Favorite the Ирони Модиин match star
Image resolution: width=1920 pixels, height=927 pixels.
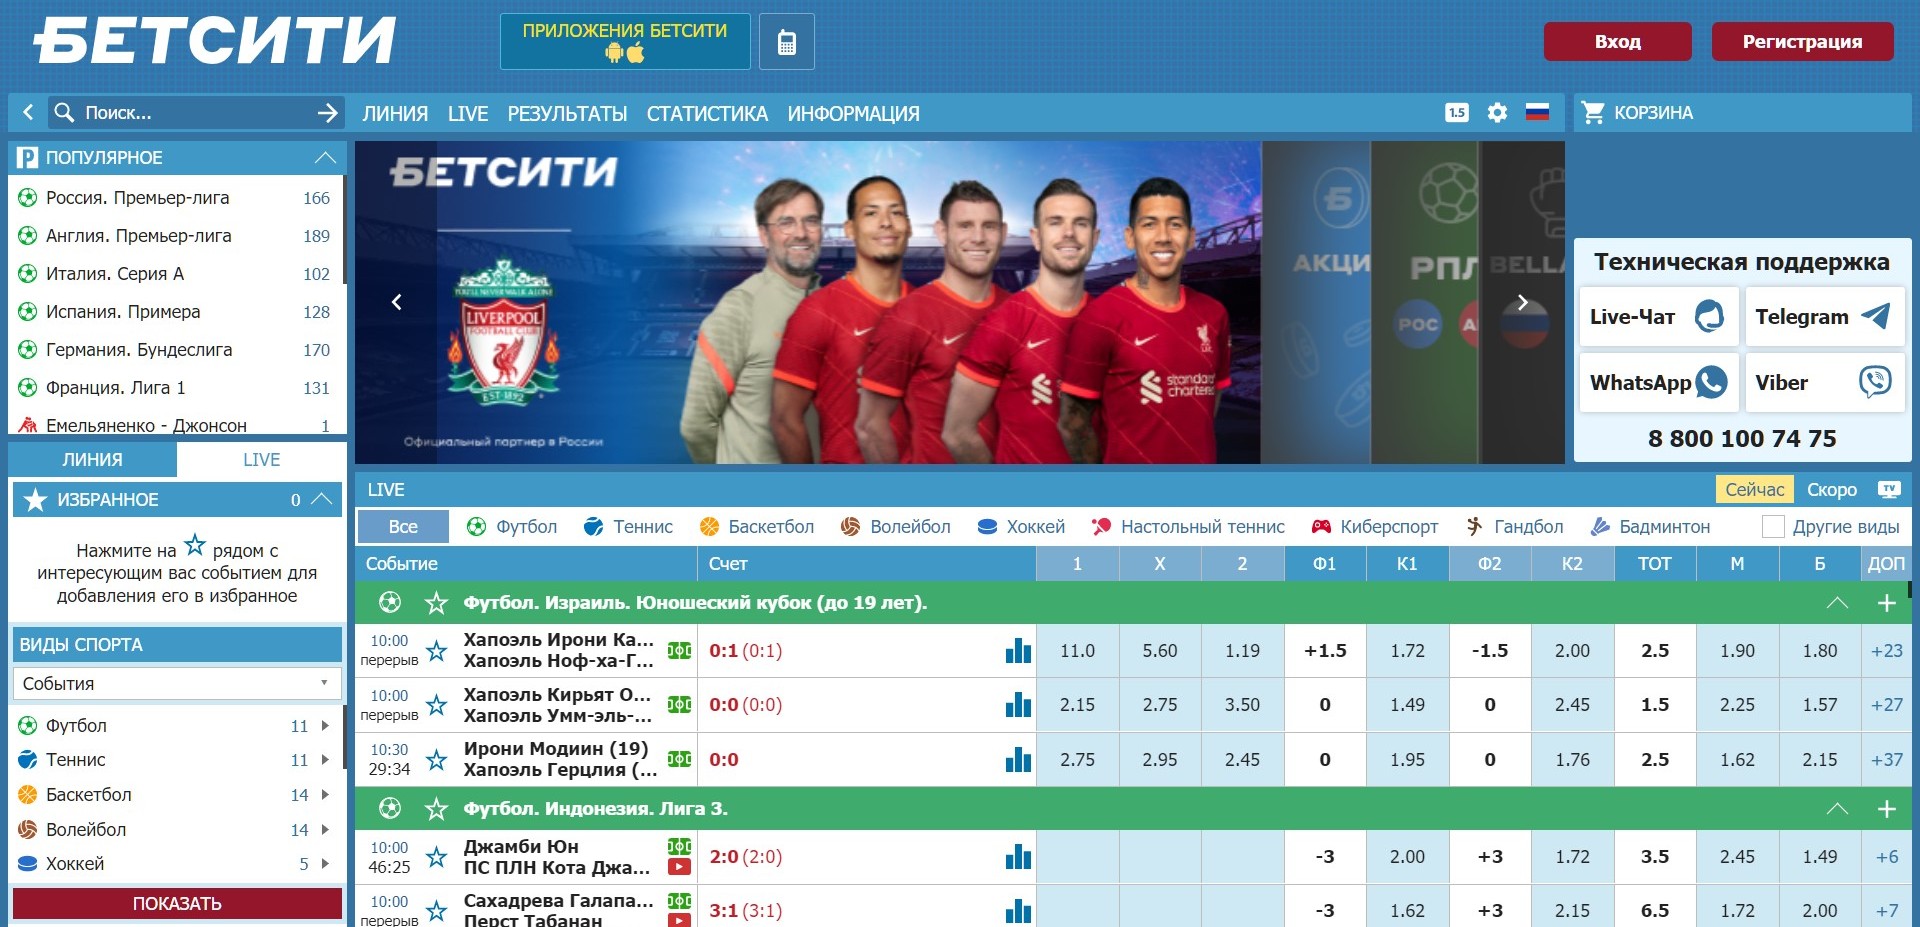[437, 760]
